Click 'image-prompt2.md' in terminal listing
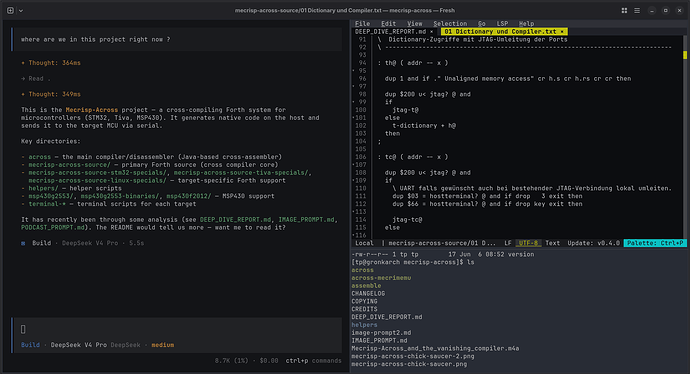Image resolution: width=690 pixels, height=374 pixels. pos(381,333)
